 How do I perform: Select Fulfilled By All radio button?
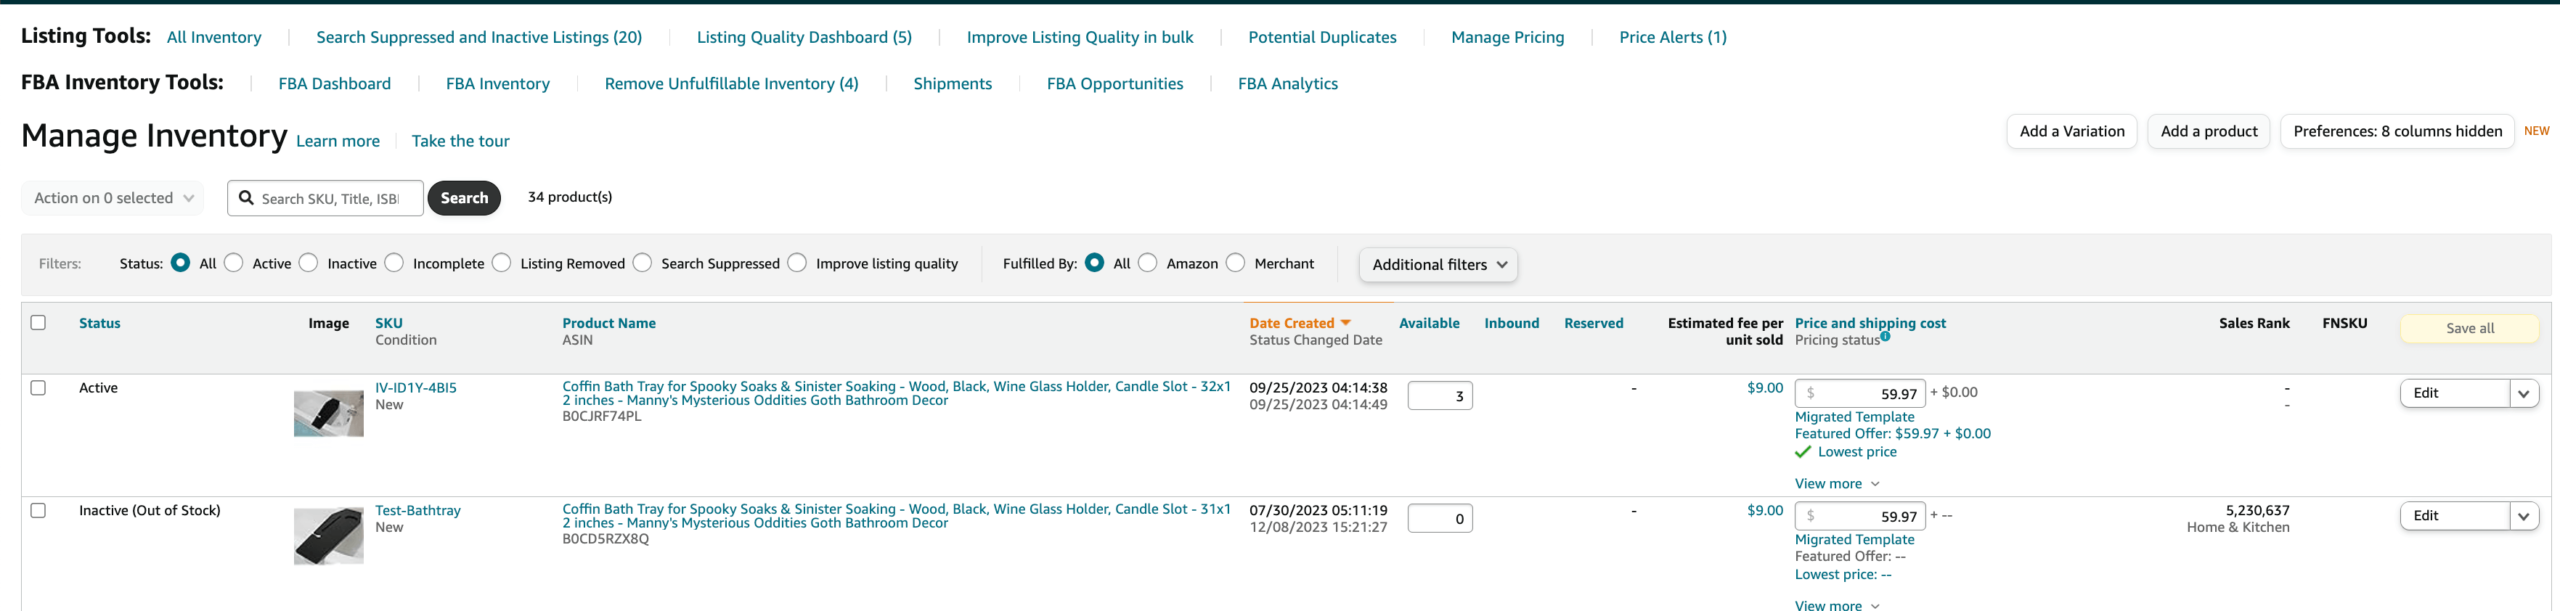[1094, 263]
